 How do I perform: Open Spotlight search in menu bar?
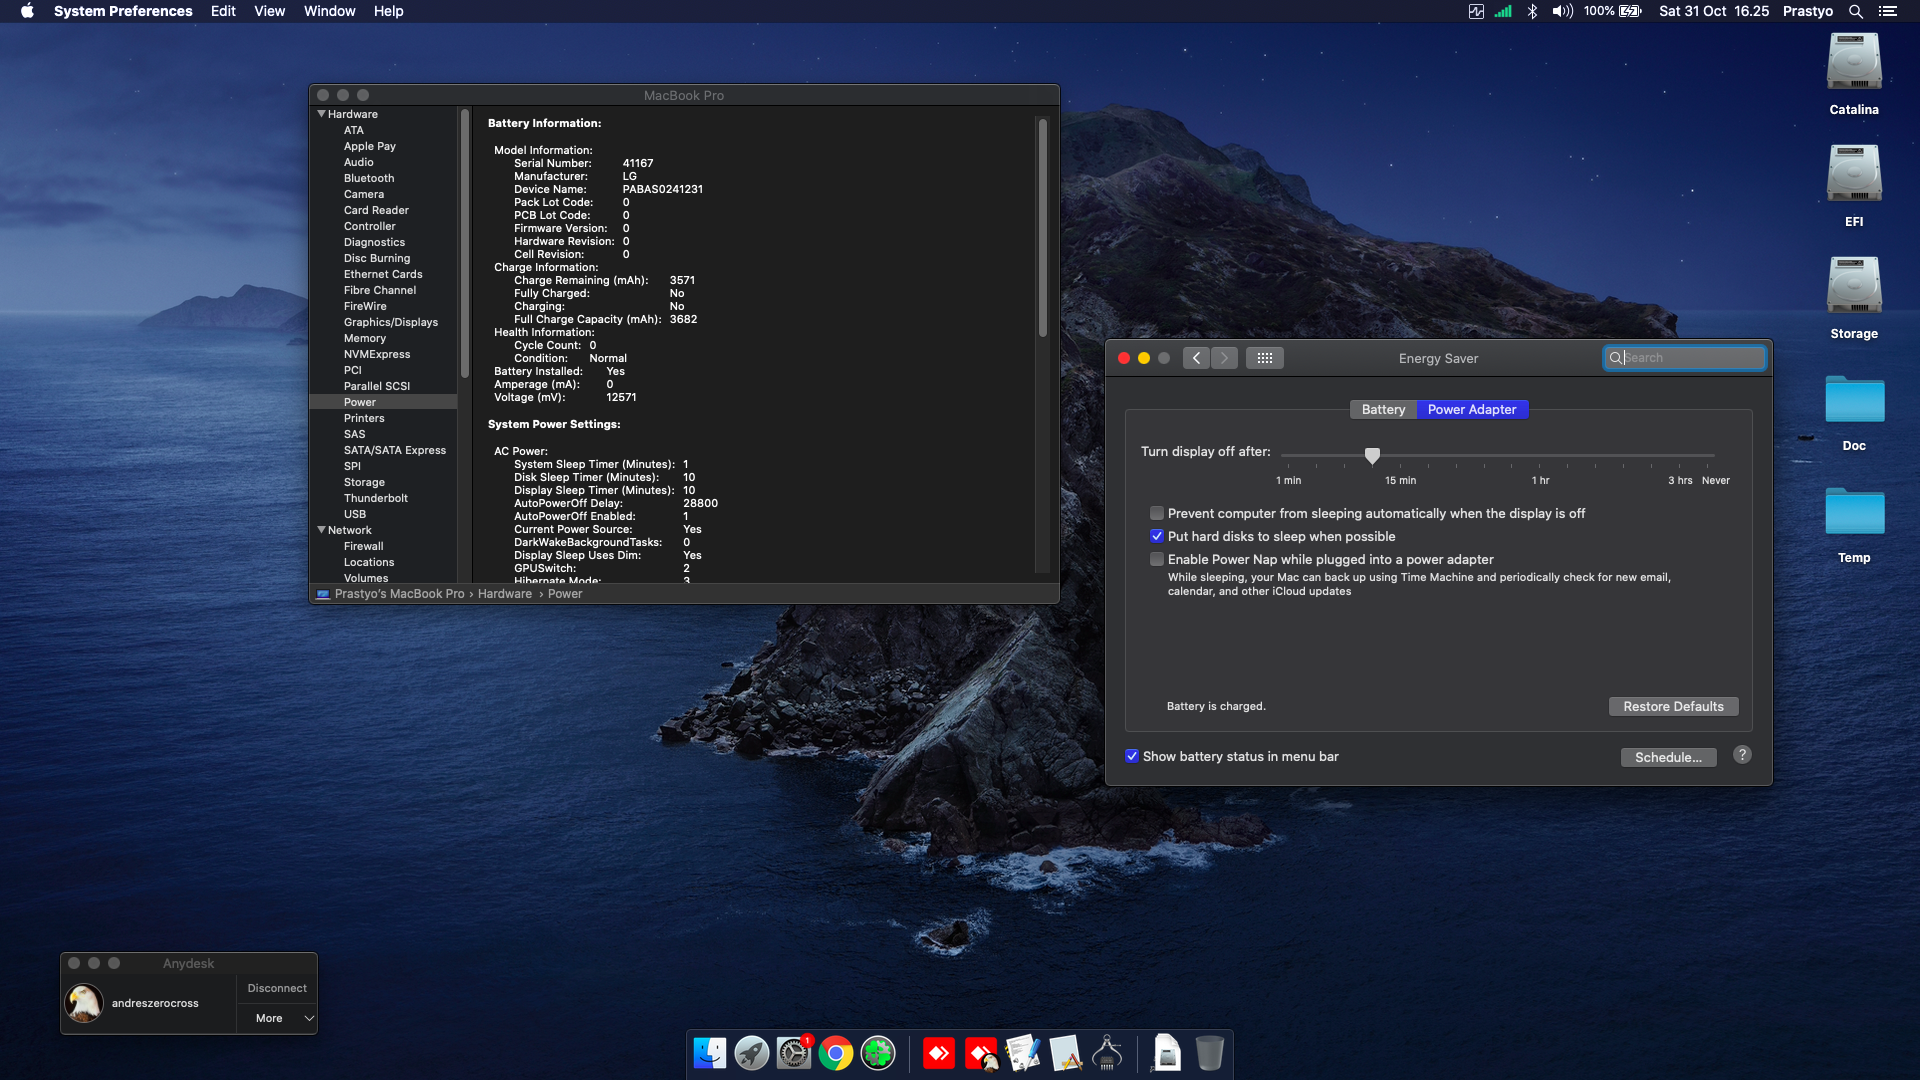click(x=1855, y=11)
